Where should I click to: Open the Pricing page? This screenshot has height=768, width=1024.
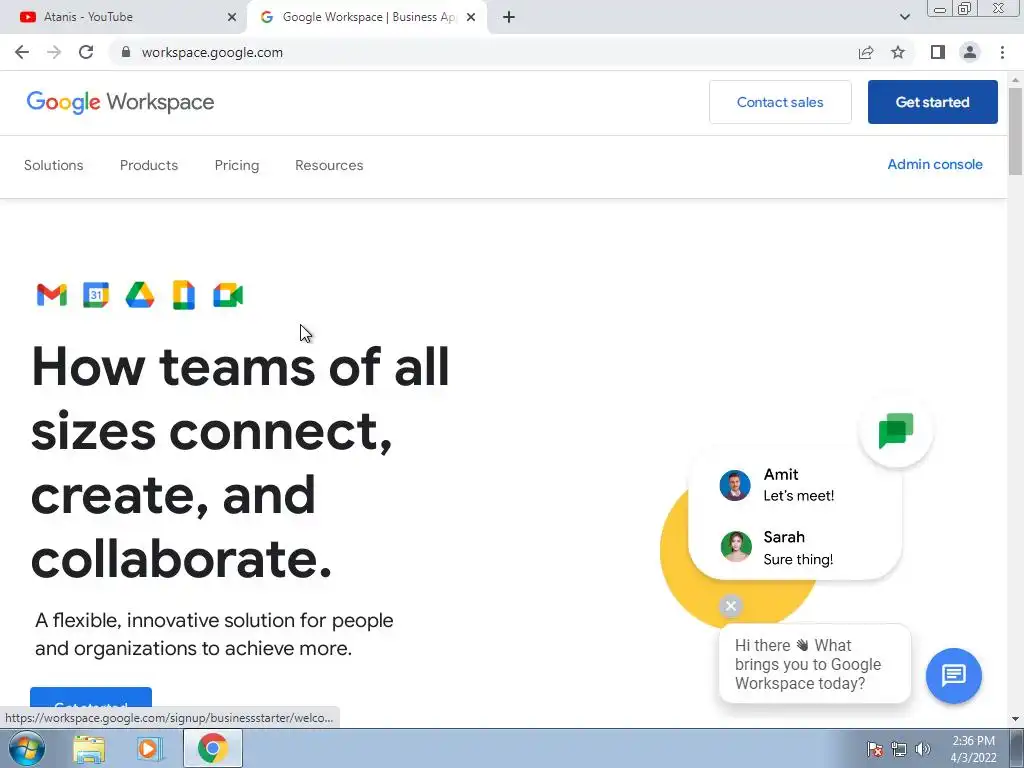tap(236, 165)
